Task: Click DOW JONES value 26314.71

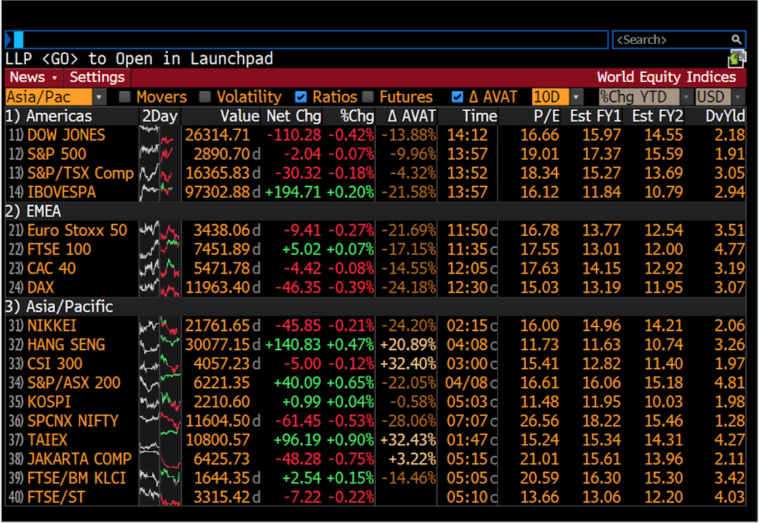Action: (217, 135)
